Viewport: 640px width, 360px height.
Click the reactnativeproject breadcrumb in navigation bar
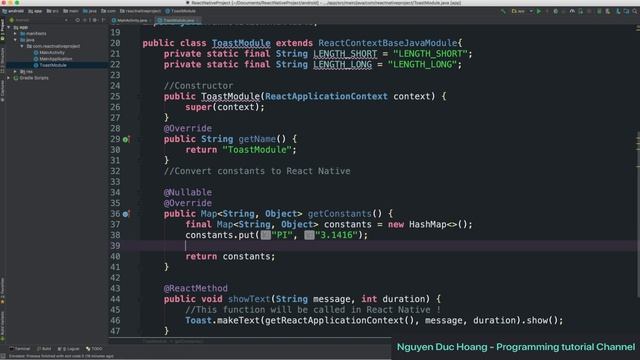pyautogui.click(x=140, y=11)
